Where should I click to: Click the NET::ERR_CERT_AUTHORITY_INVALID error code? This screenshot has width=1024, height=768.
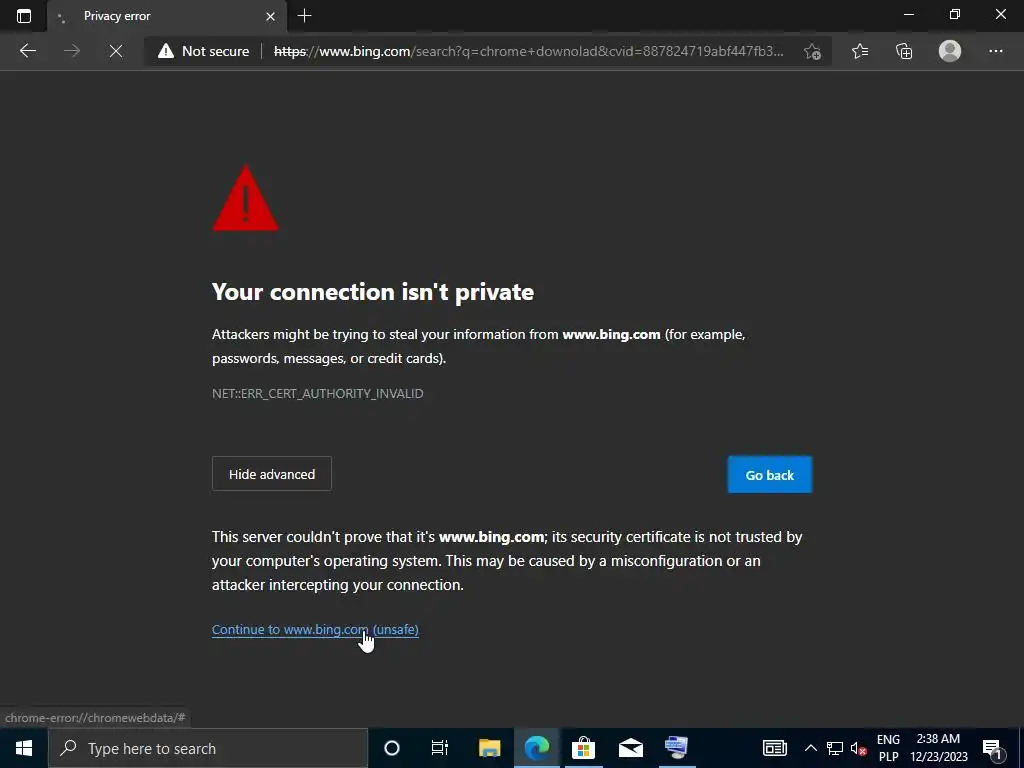coord(317,393)
